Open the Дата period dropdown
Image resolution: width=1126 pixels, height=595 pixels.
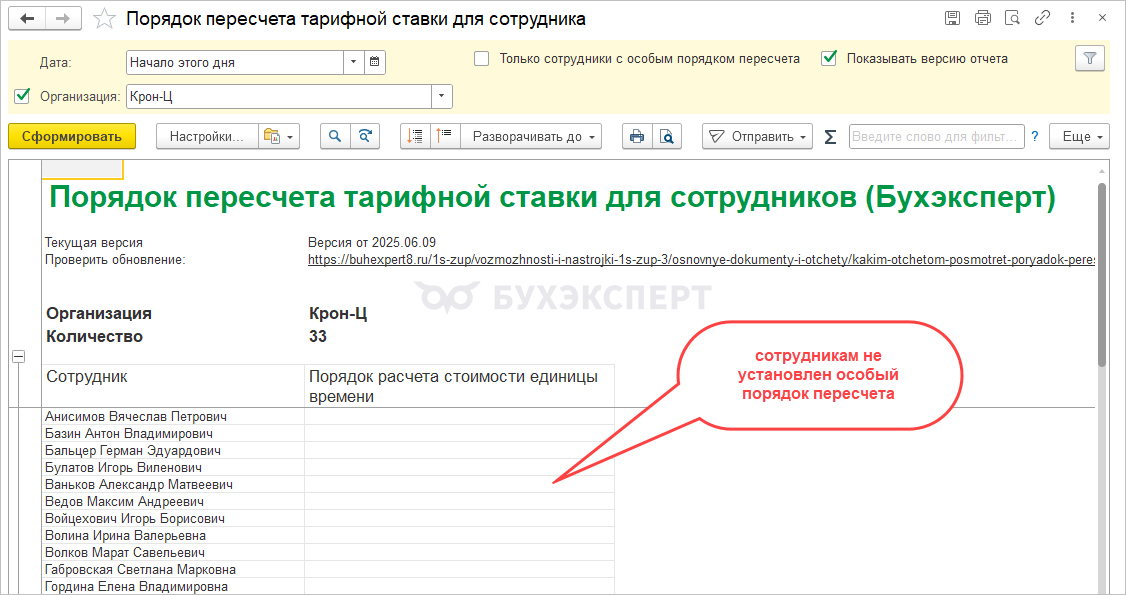click(x=353, y=62)
